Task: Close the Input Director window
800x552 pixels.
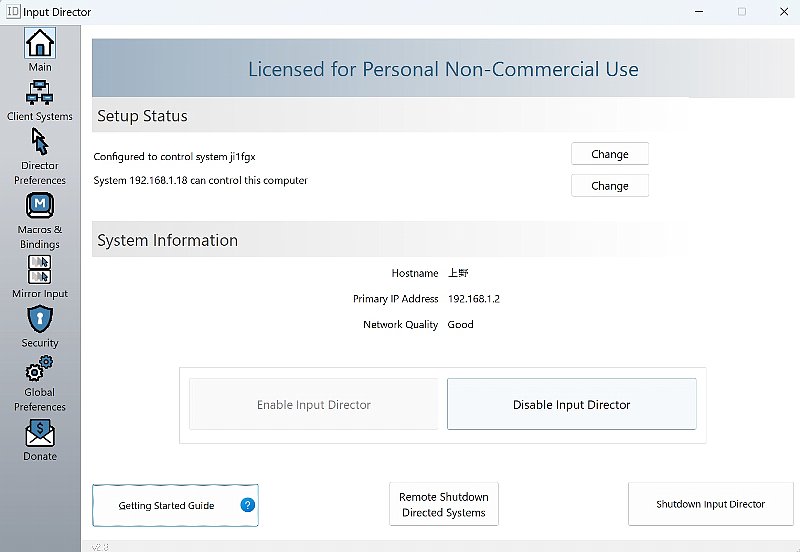Action: [784, 11]
